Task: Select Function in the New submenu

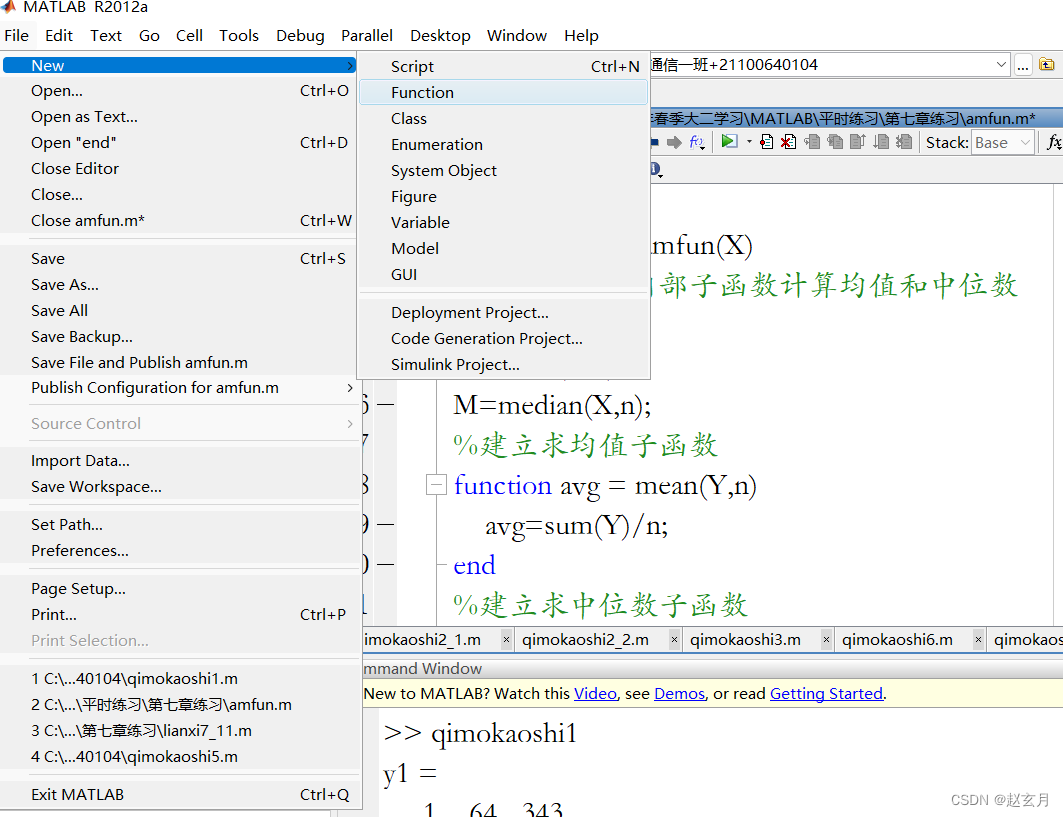Action: pos(504,92)
